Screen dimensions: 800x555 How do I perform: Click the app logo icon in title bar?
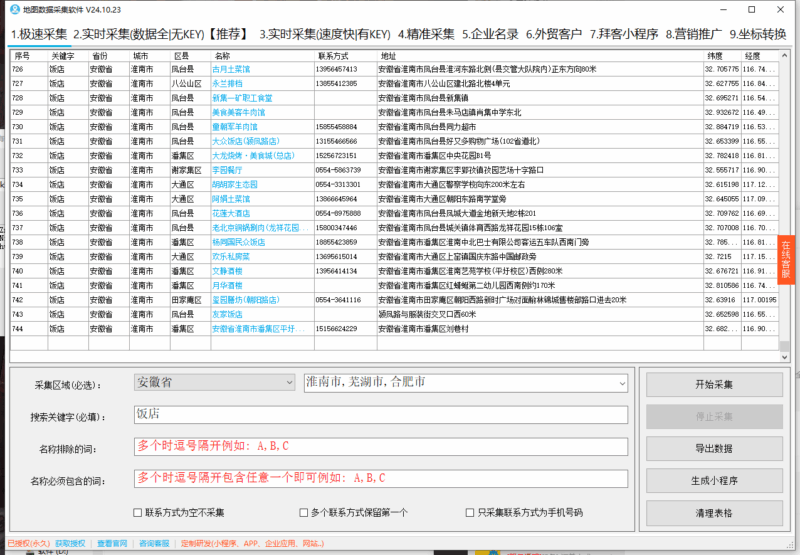point(15,10)
